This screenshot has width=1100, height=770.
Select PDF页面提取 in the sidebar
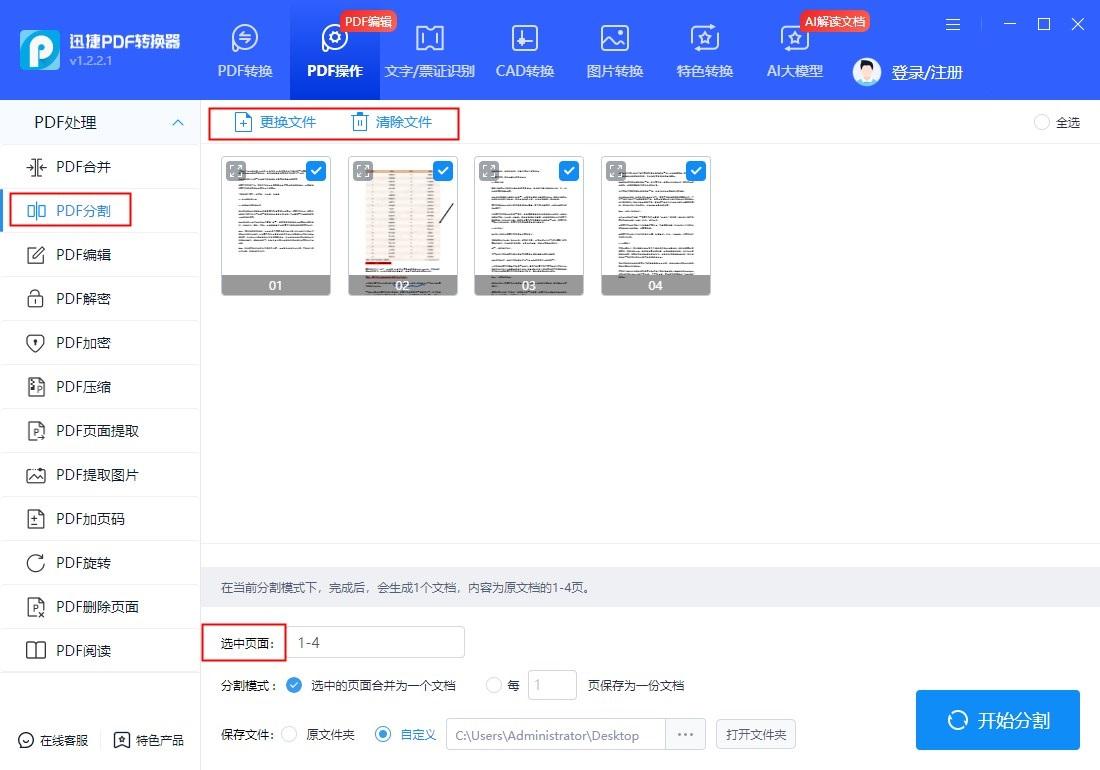click(x=100, y=431)
